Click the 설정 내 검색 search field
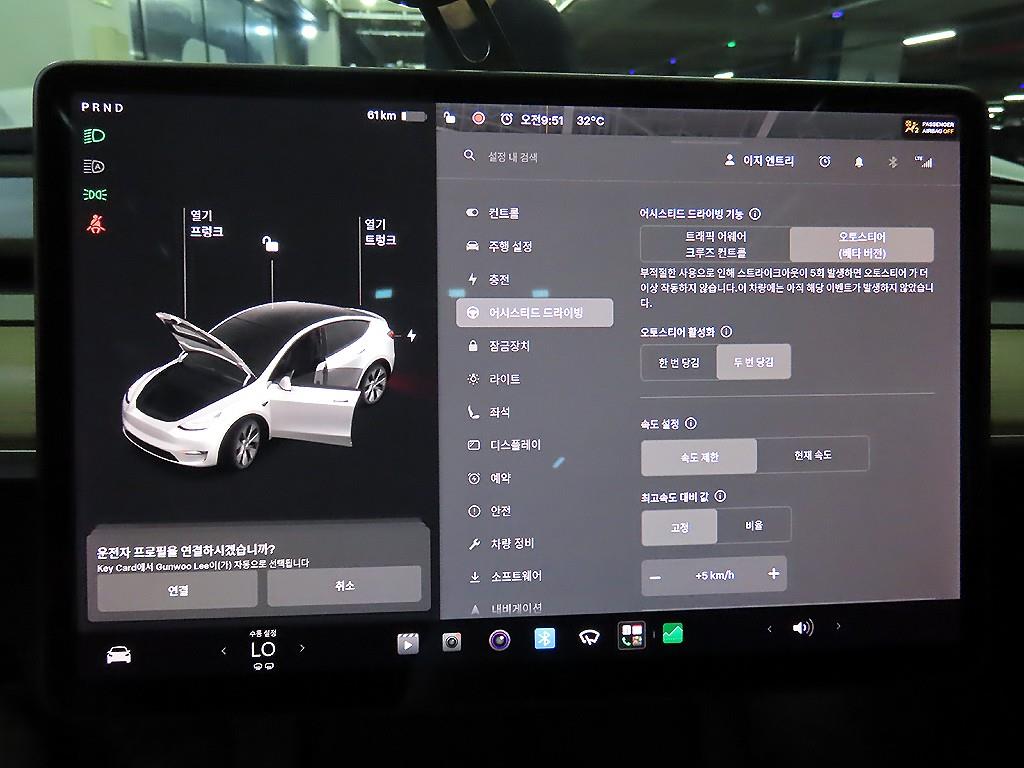Image resolution: width=1024 pixels, height=768 pixels. click(513, 157)
